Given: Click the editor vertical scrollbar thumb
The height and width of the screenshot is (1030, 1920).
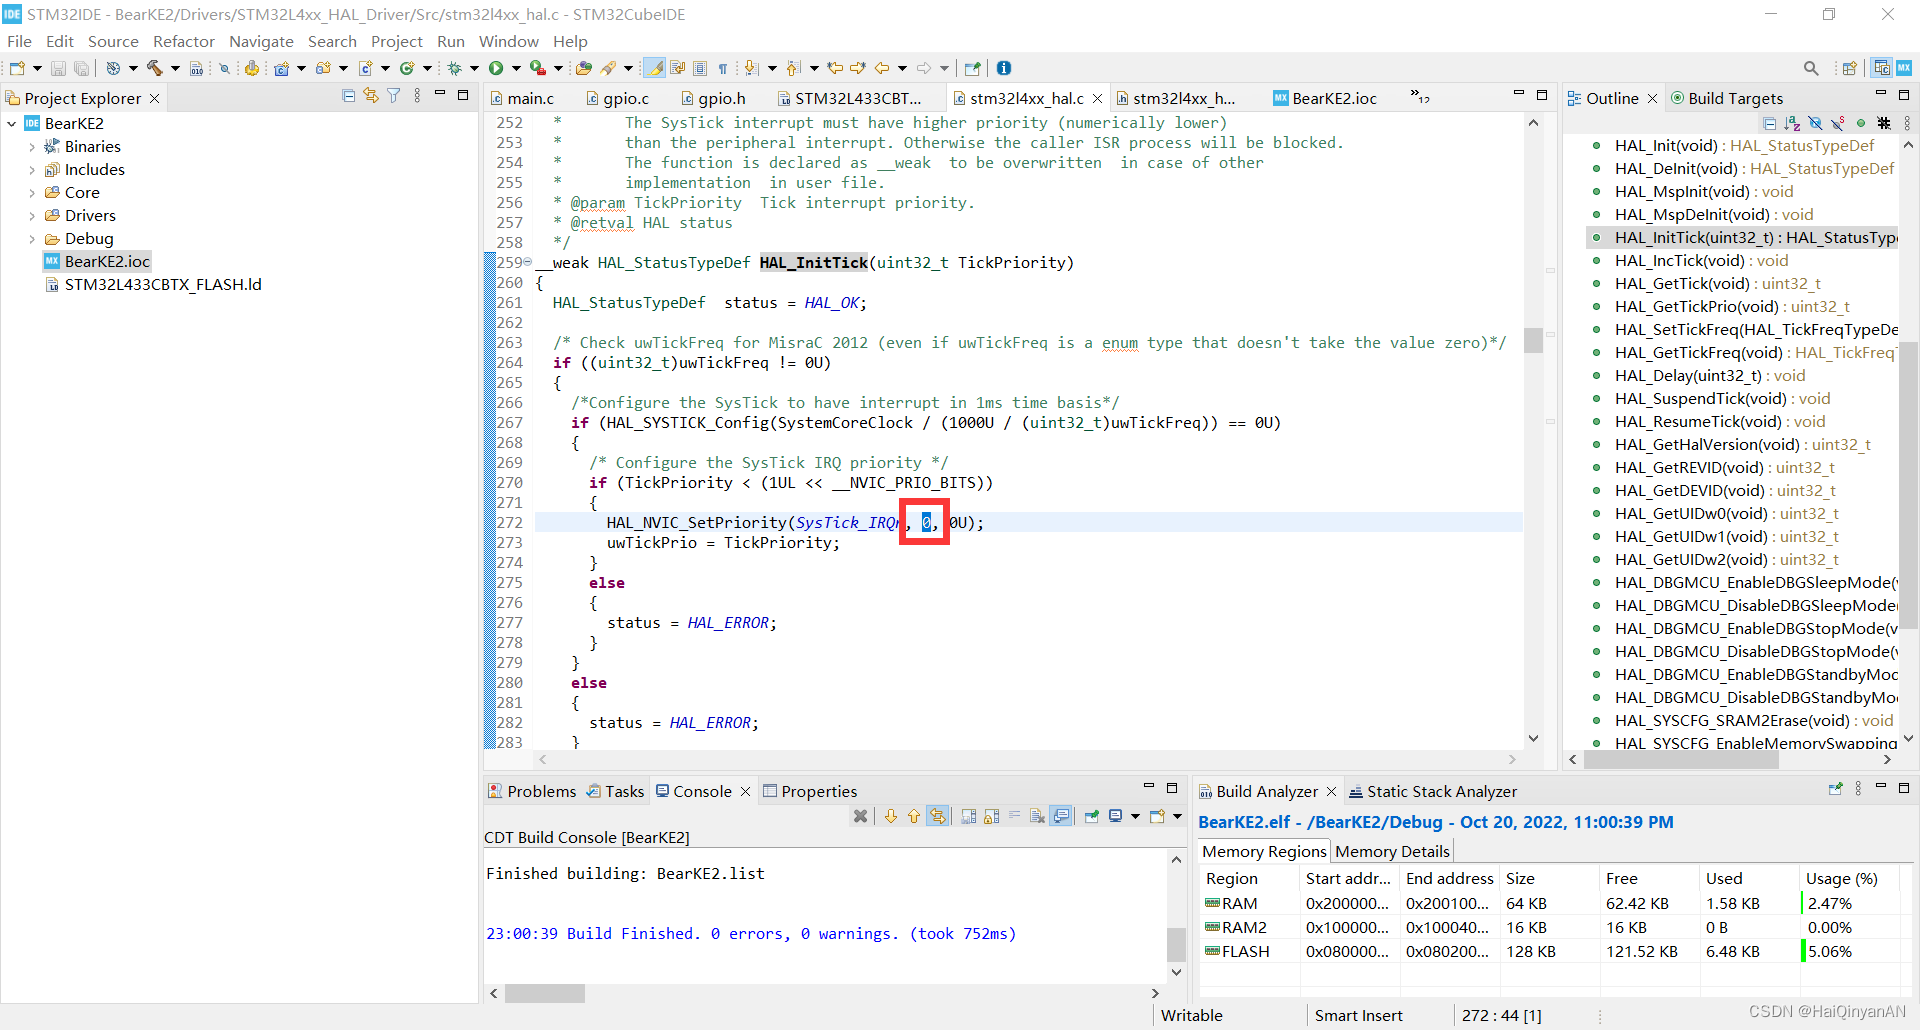Looking at the screenshot, I should click(1533, 340).
